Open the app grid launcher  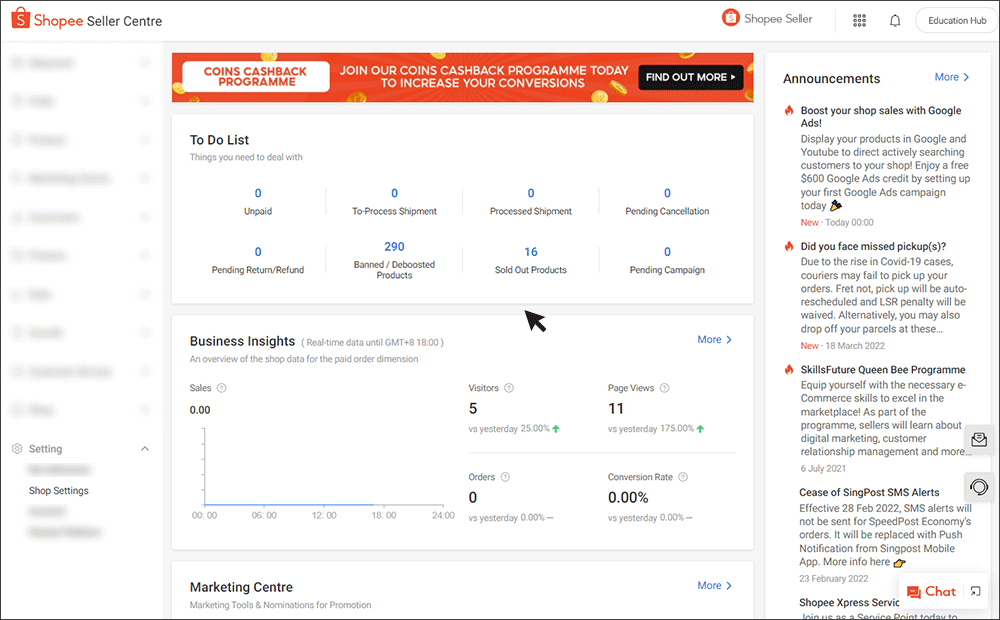click(x=859, y=19)
